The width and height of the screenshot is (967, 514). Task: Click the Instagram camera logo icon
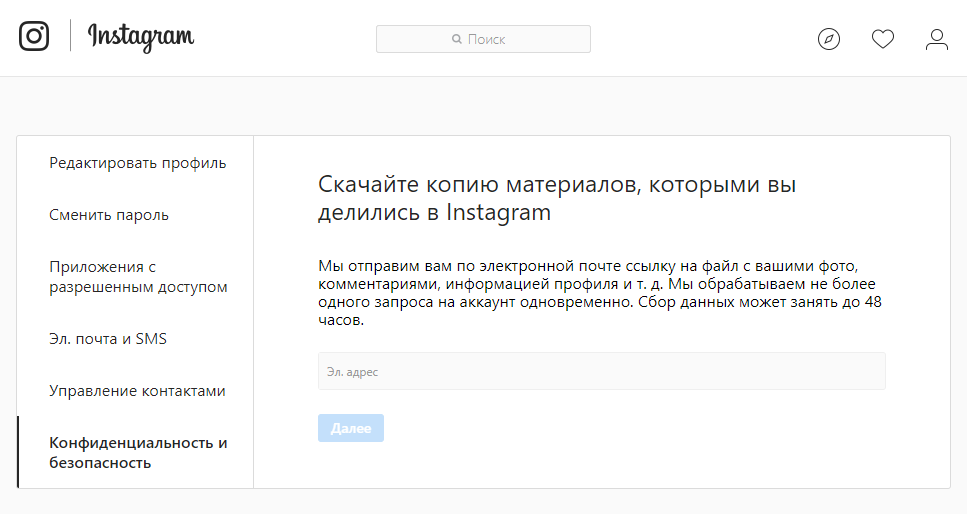(x=34, y=36)
